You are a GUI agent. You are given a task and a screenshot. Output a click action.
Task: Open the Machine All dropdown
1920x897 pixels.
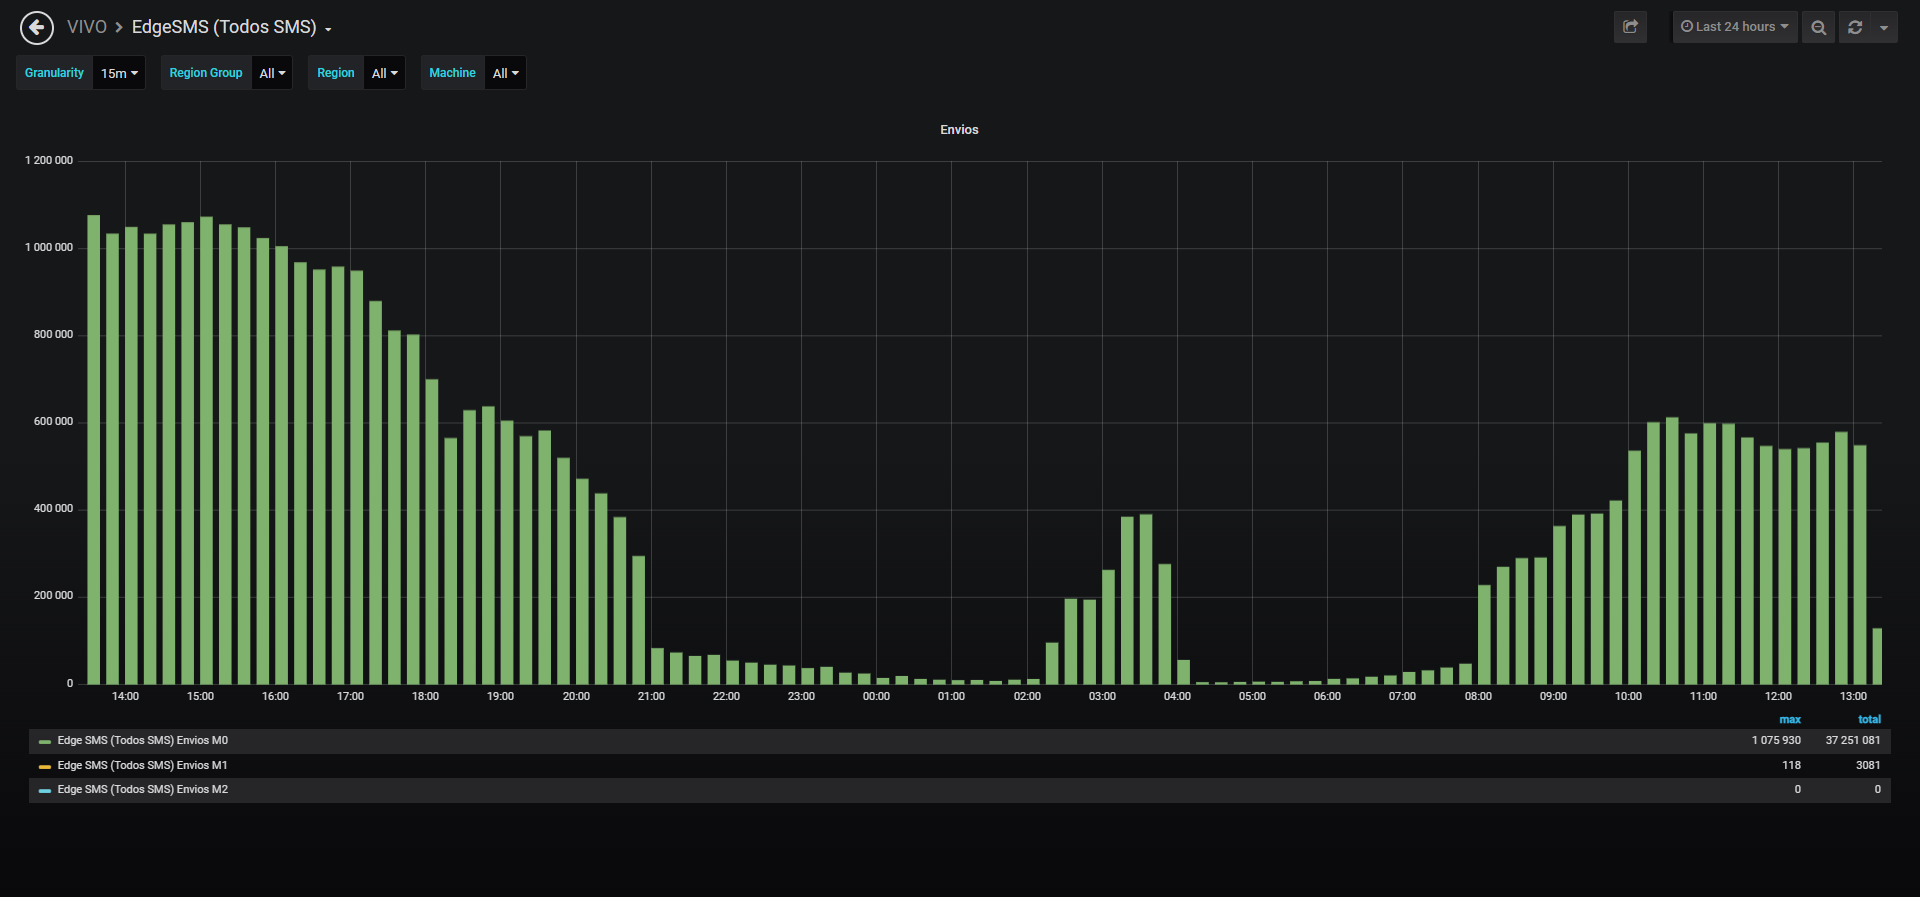click(505, 73)
